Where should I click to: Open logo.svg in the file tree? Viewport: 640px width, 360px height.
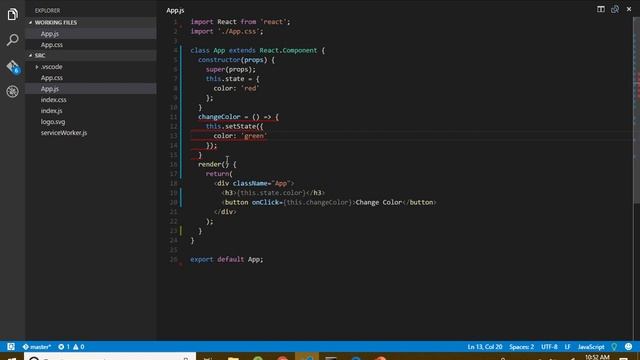[91, 122]
